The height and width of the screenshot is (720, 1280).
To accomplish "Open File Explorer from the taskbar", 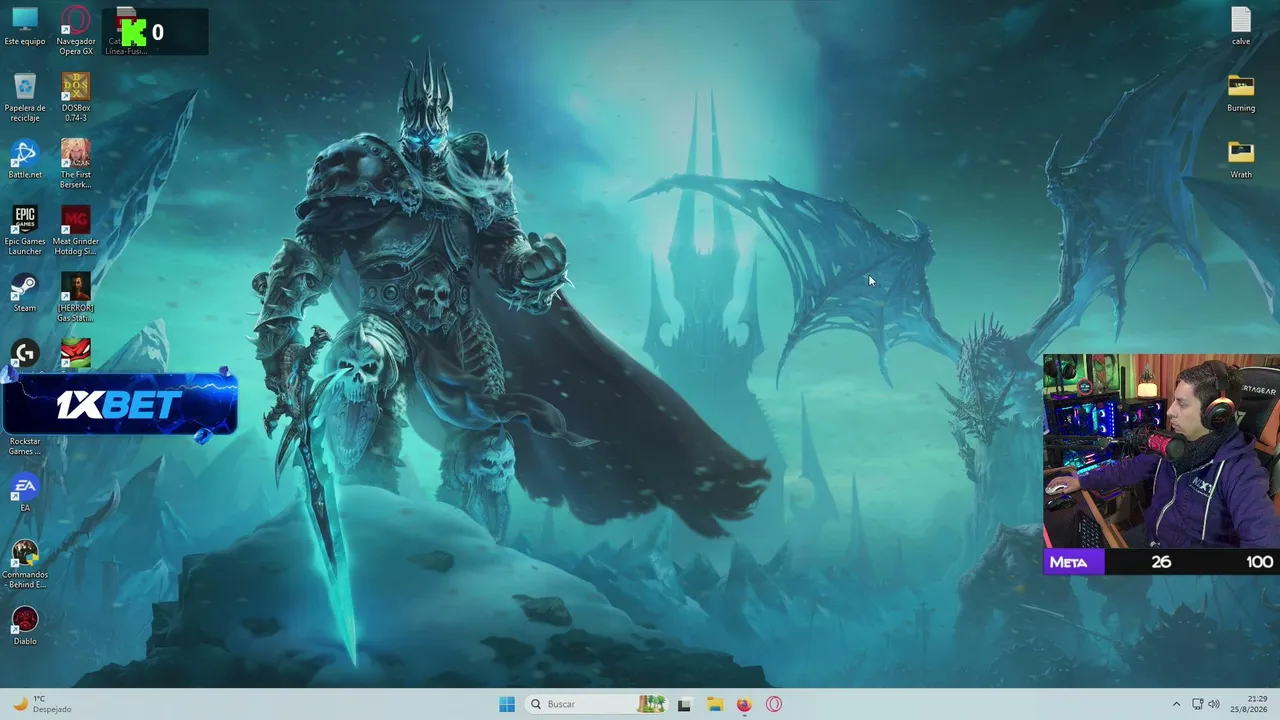I will click(x=714, y=704).
